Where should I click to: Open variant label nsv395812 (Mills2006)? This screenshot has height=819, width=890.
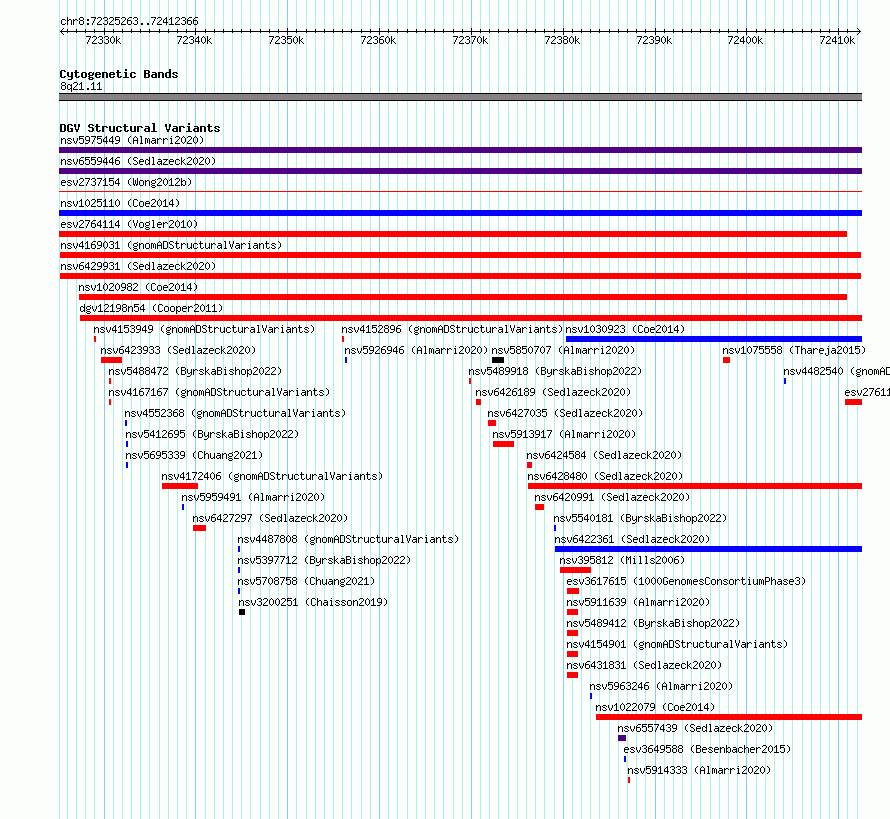[622, 560]
